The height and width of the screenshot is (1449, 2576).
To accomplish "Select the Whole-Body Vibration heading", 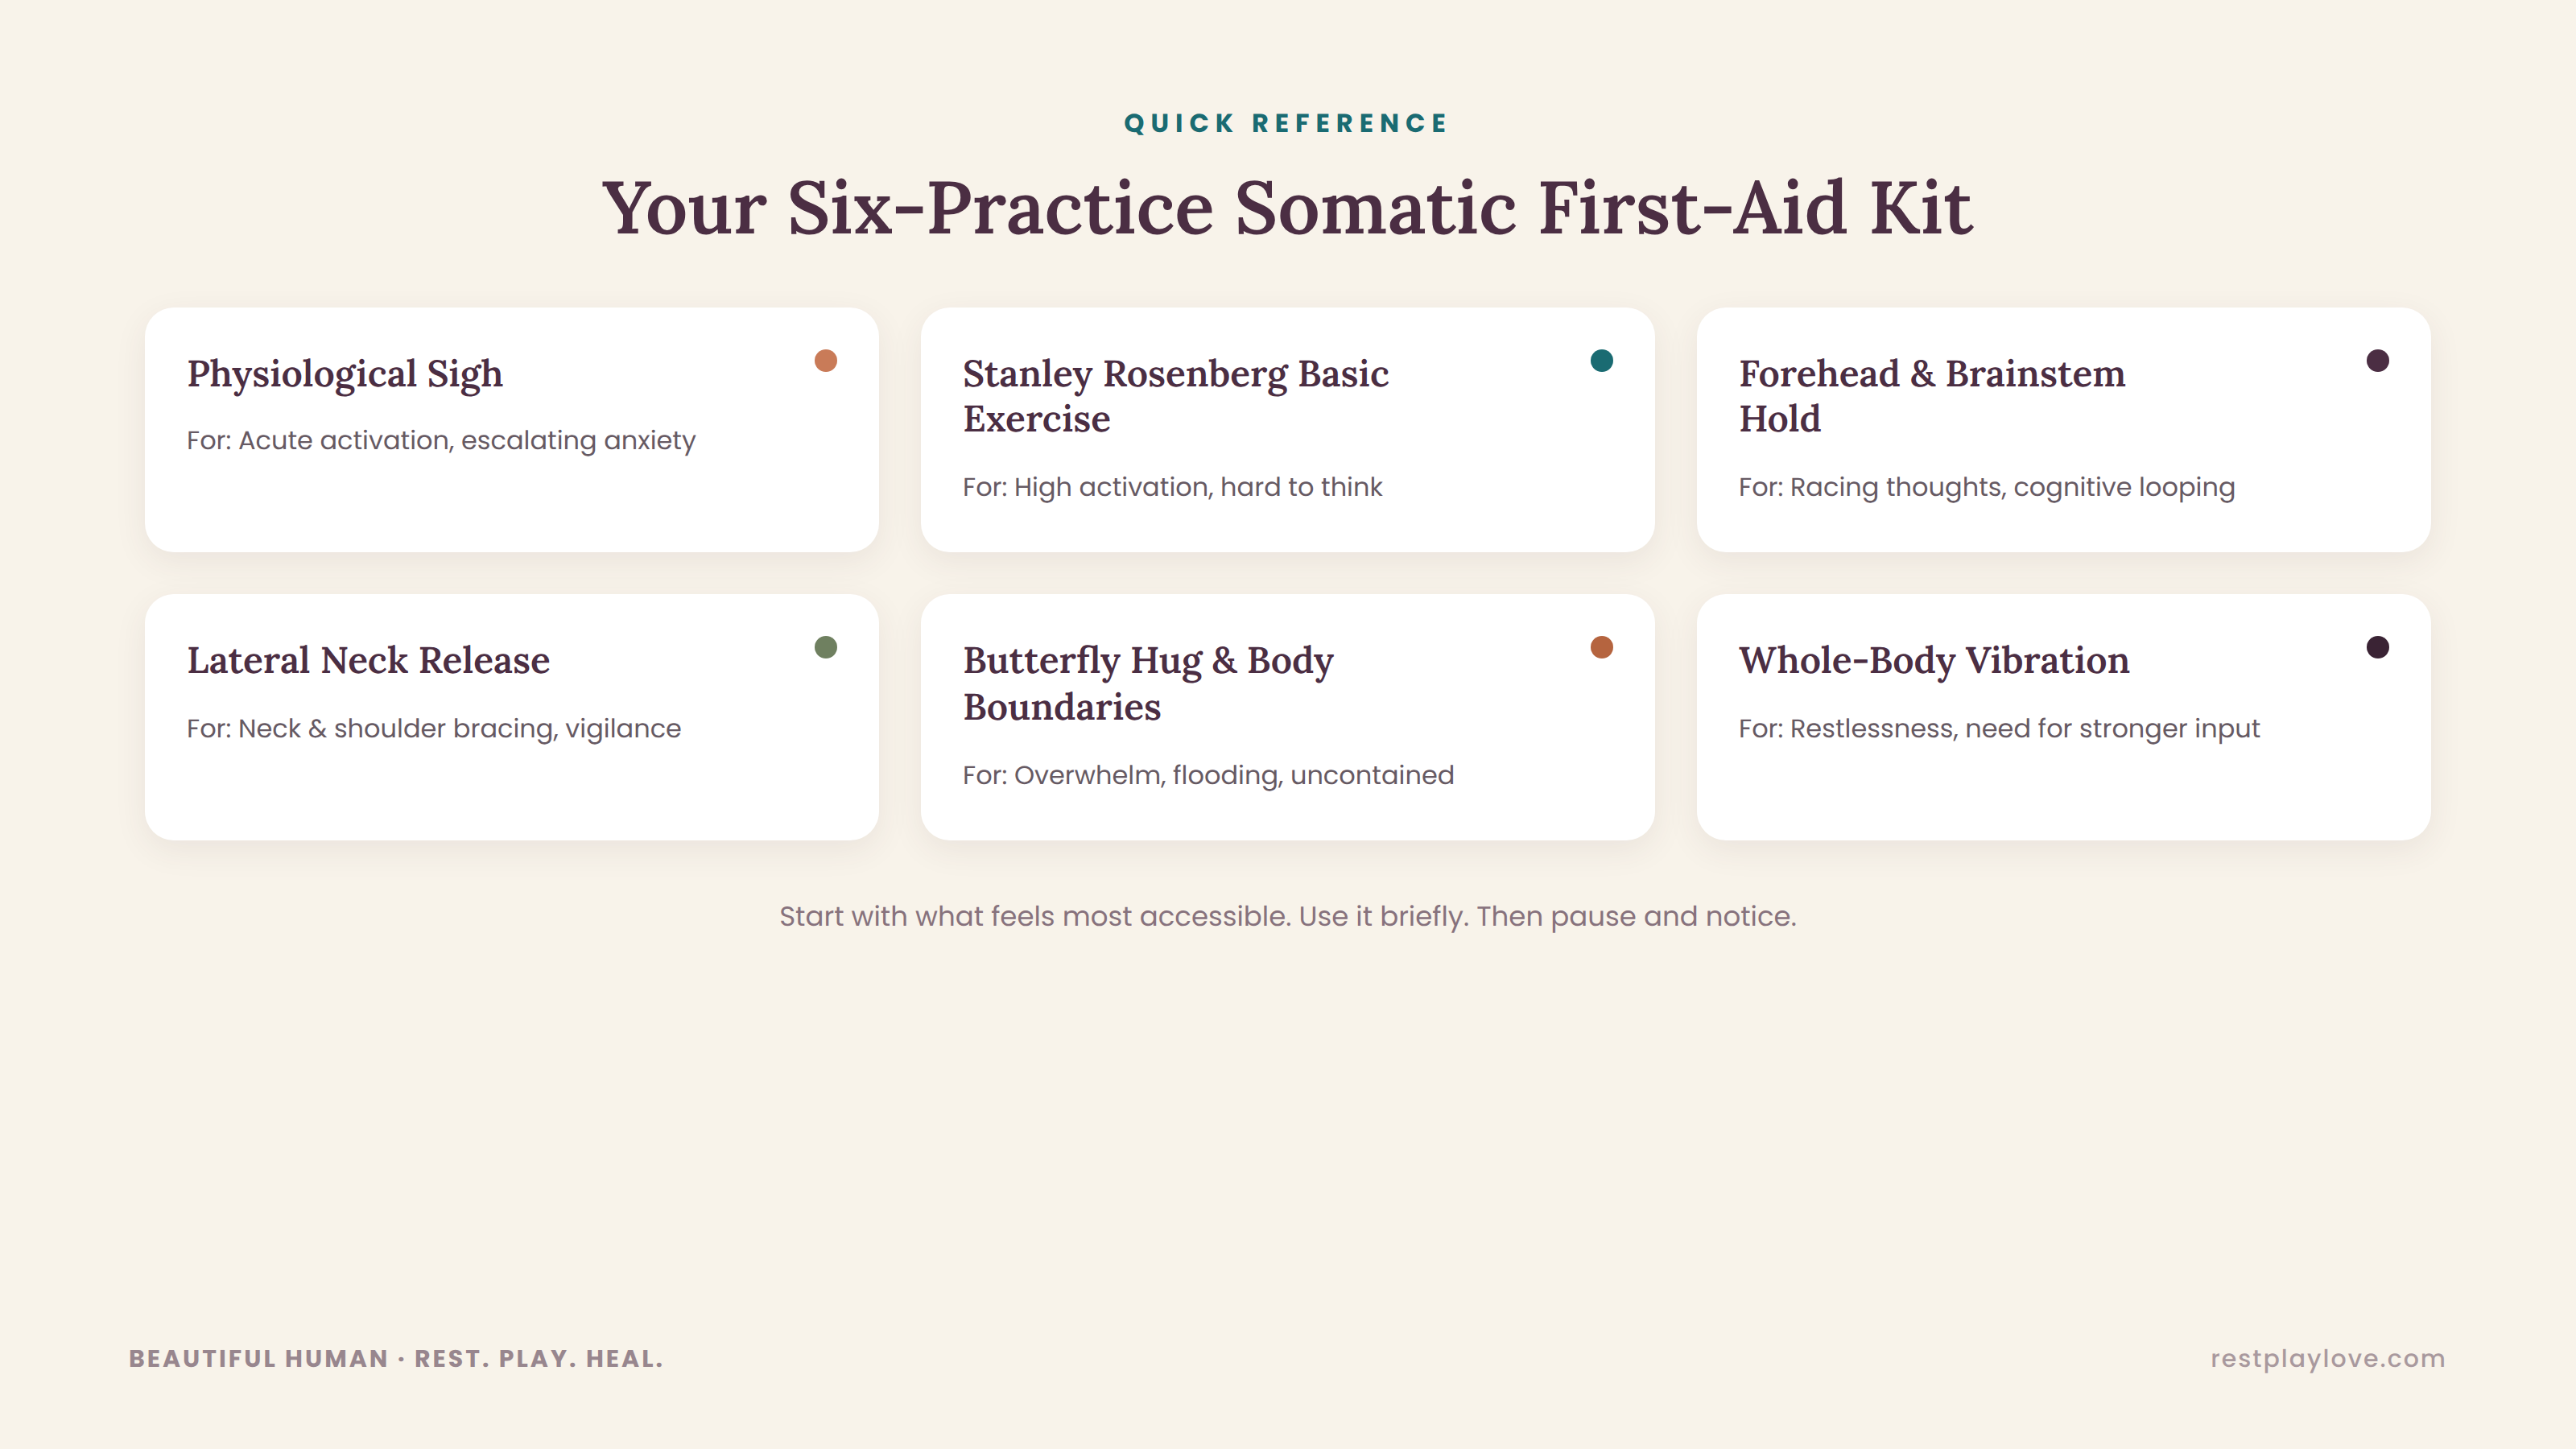I will [x=1933, y=661].
